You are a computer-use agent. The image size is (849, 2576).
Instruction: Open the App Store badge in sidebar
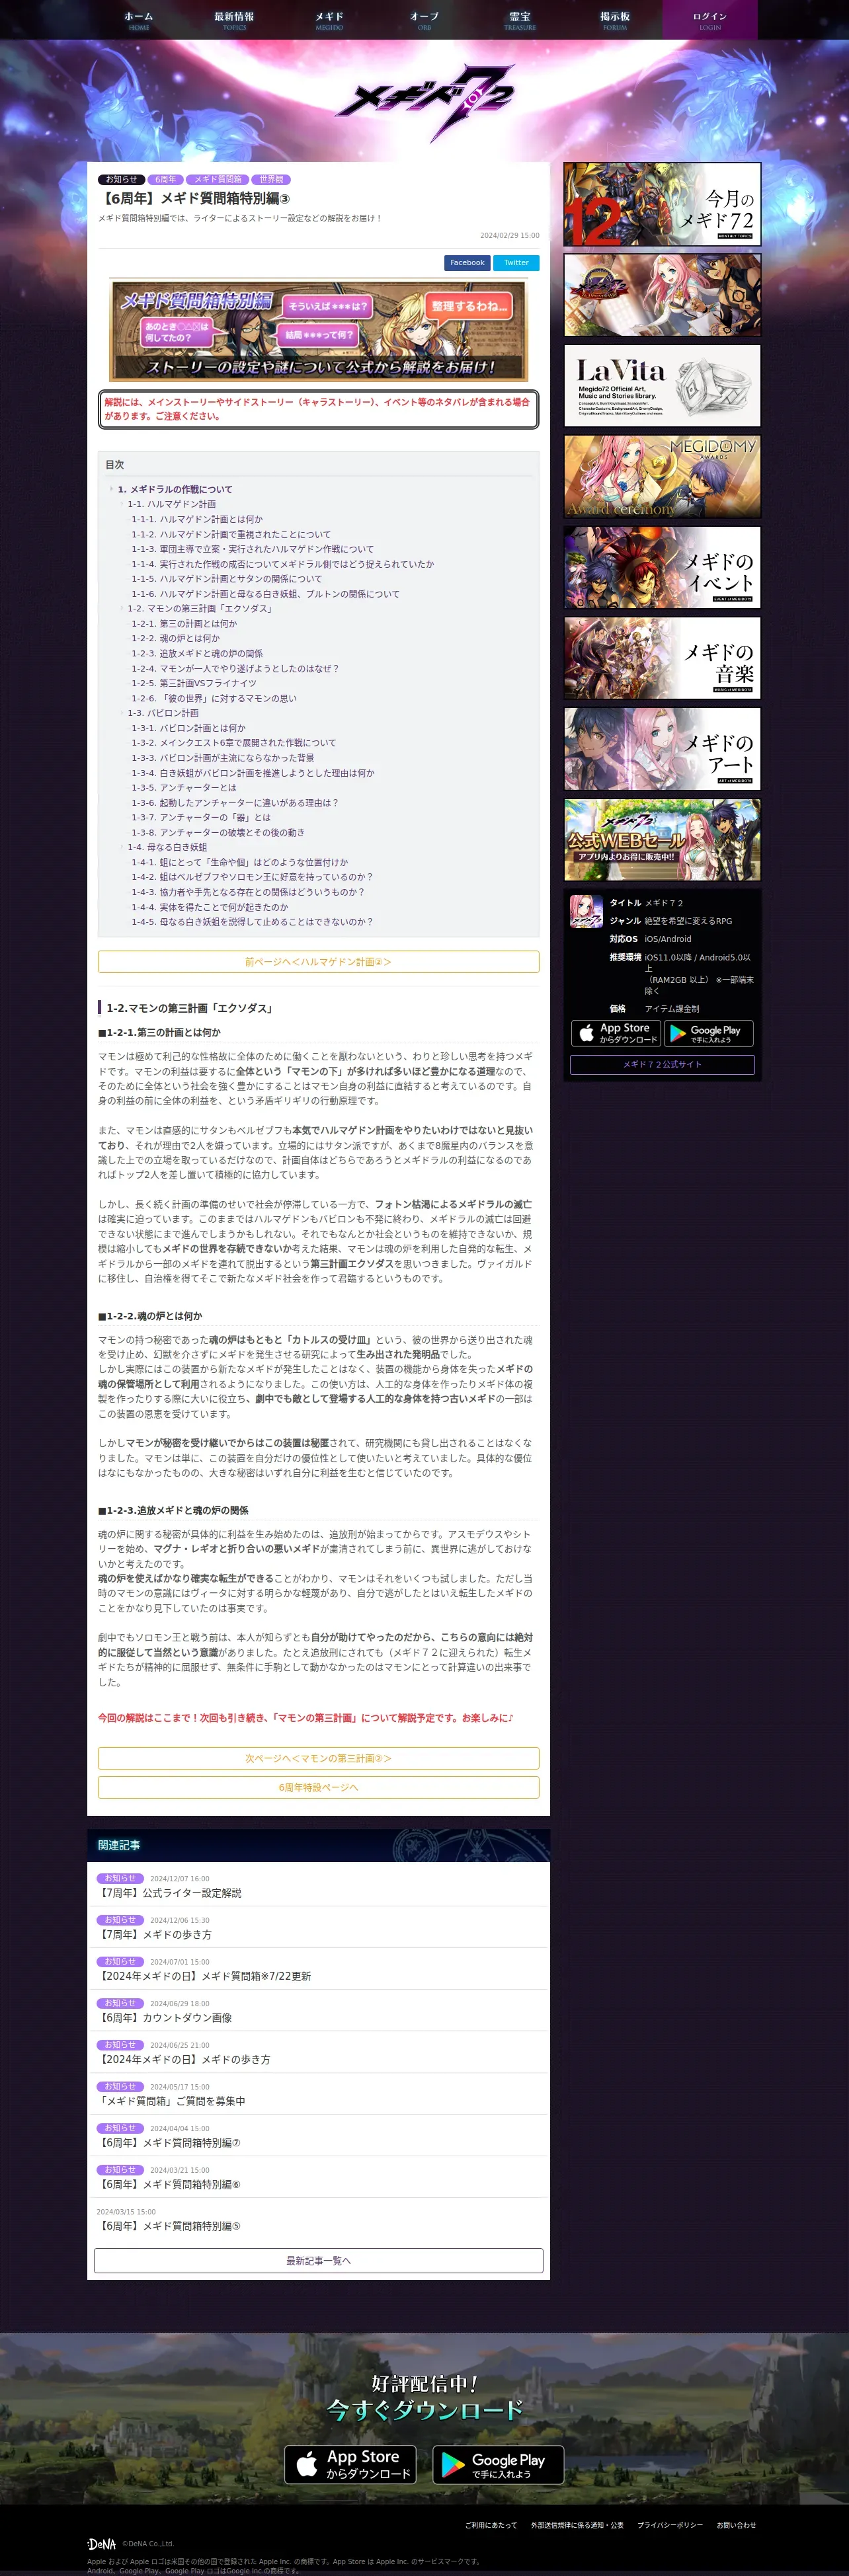[616, 1033]
